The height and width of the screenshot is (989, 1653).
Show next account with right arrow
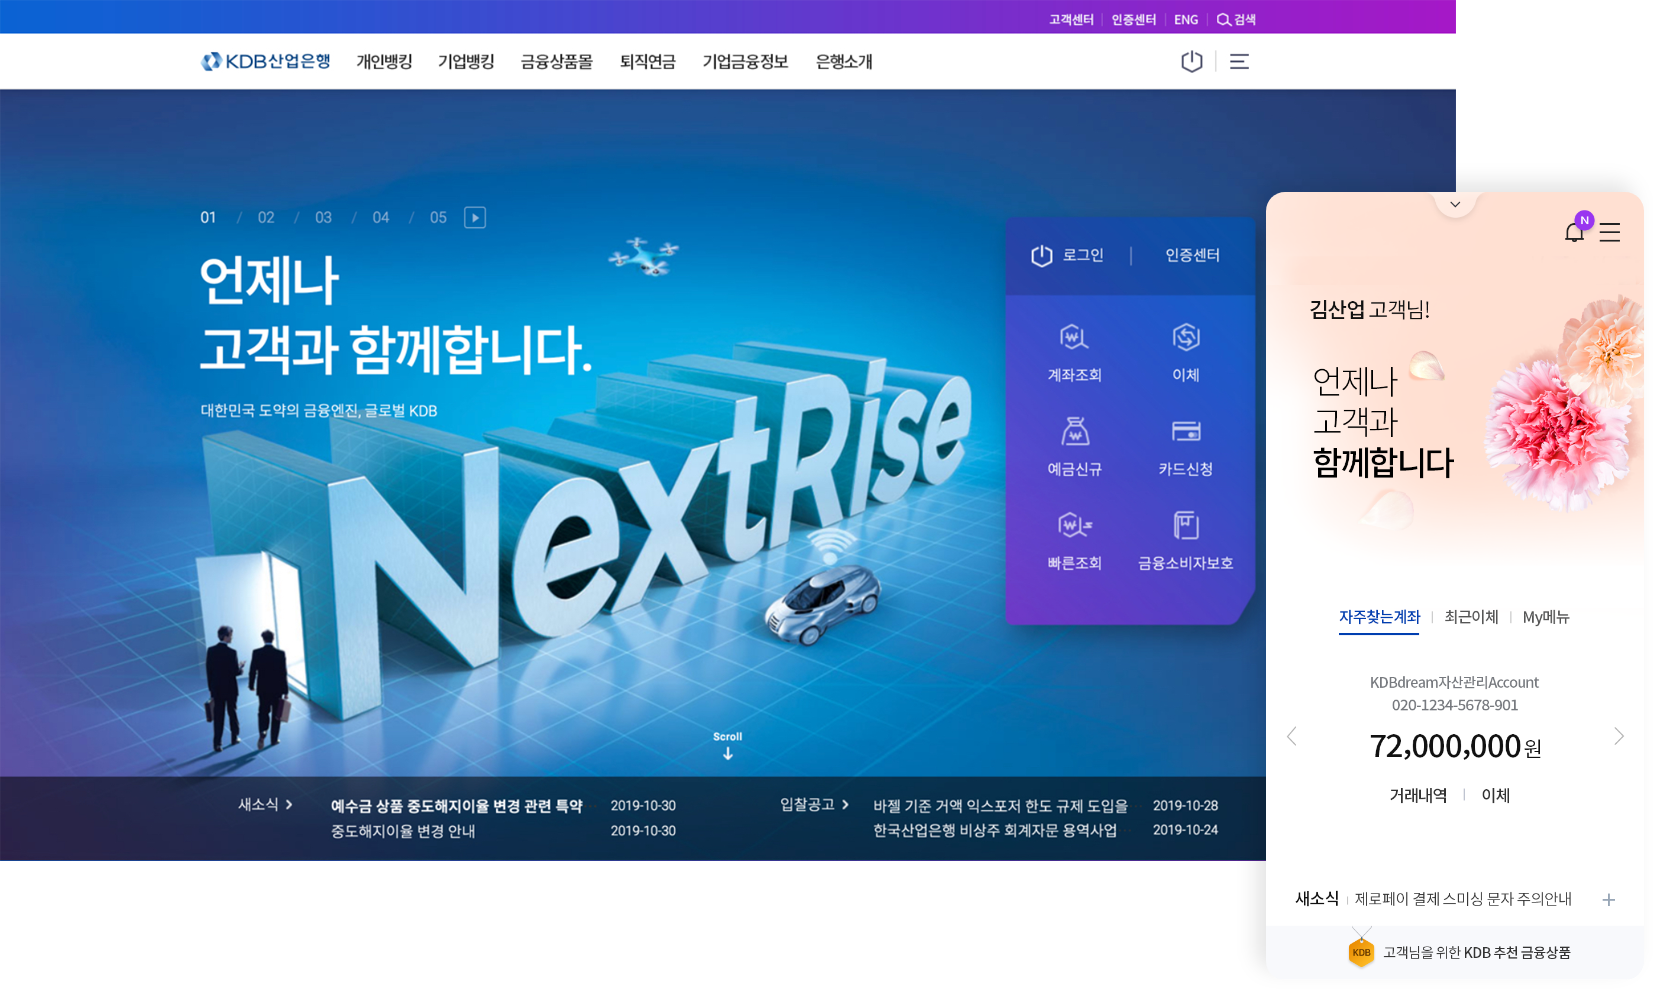coord(1619,736)
